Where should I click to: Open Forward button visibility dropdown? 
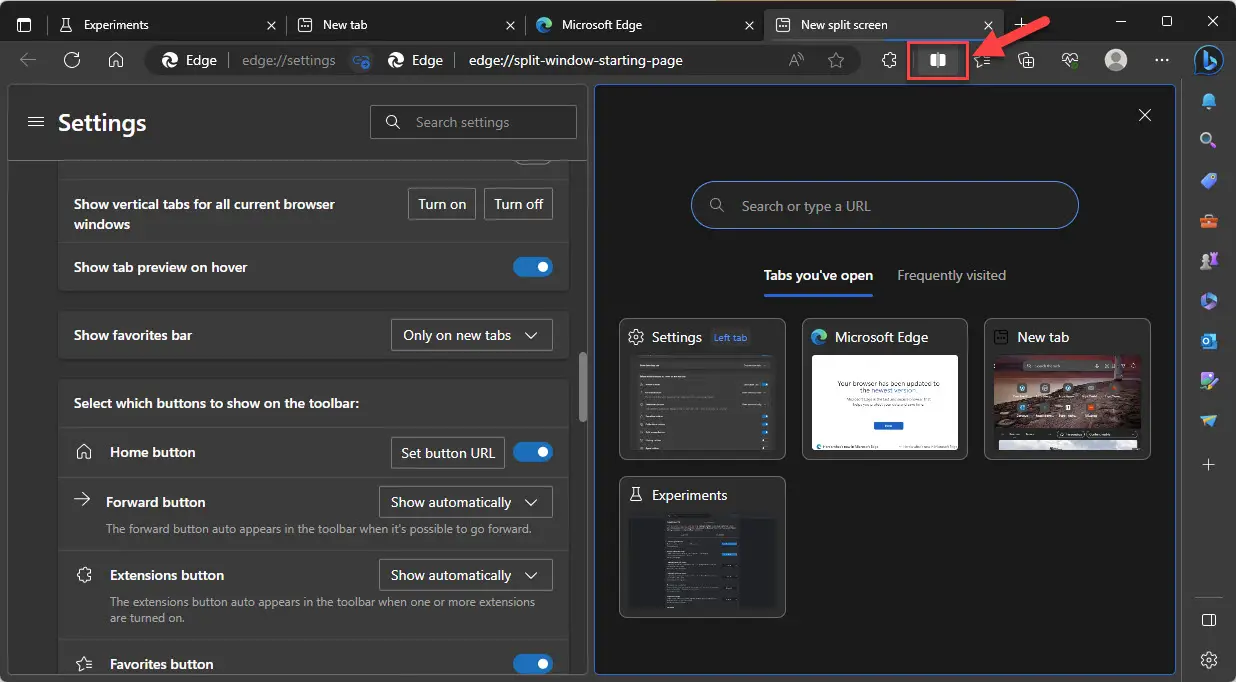(466, 502)
